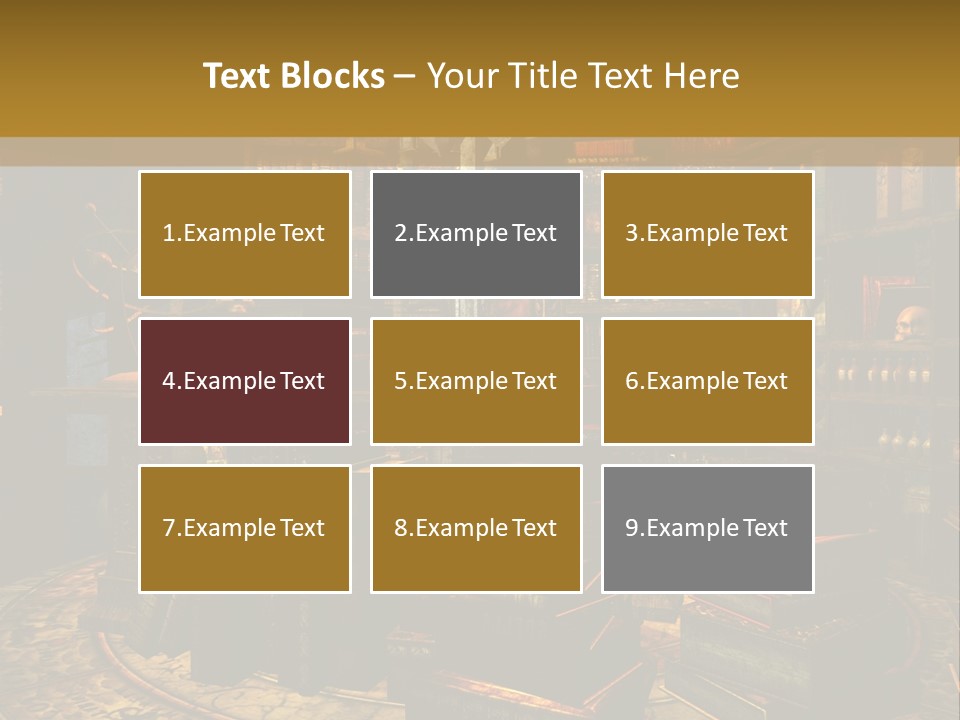Click the center "5.Example Text" block
Viewport: 960px width, 720px height.
click(x=476, y=381)
